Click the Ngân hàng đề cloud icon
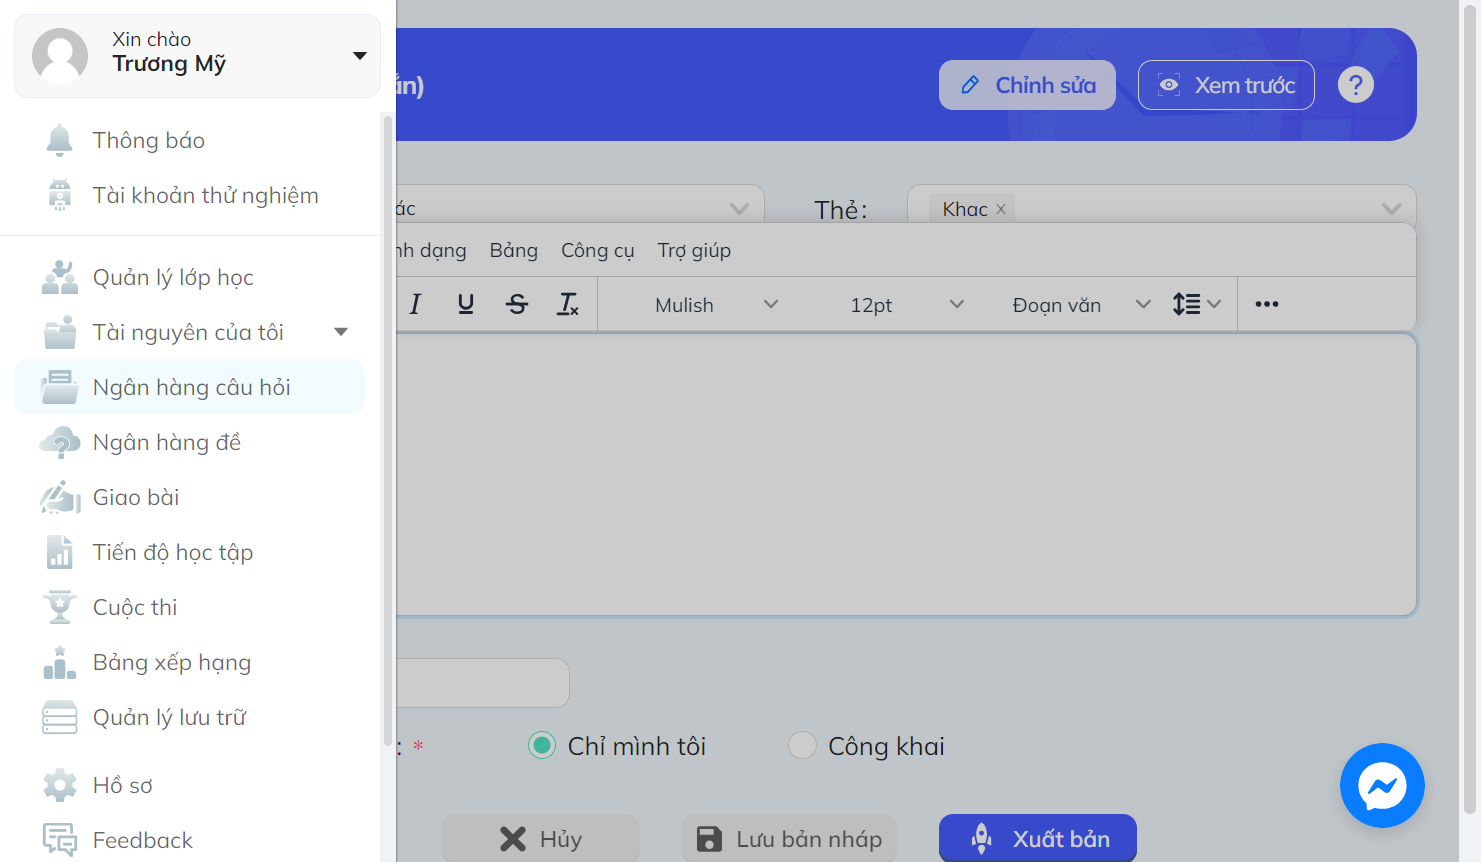Image resolution: width=1481 pixels, height=862 pixels. (x=60, y=442)
